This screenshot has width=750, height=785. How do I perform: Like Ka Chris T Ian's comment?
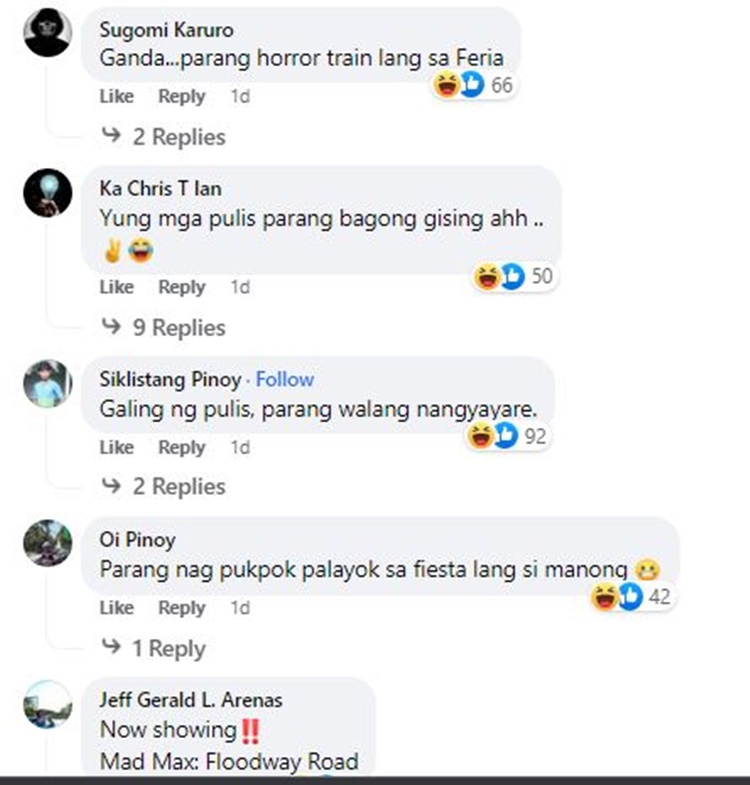pos(117,287)
